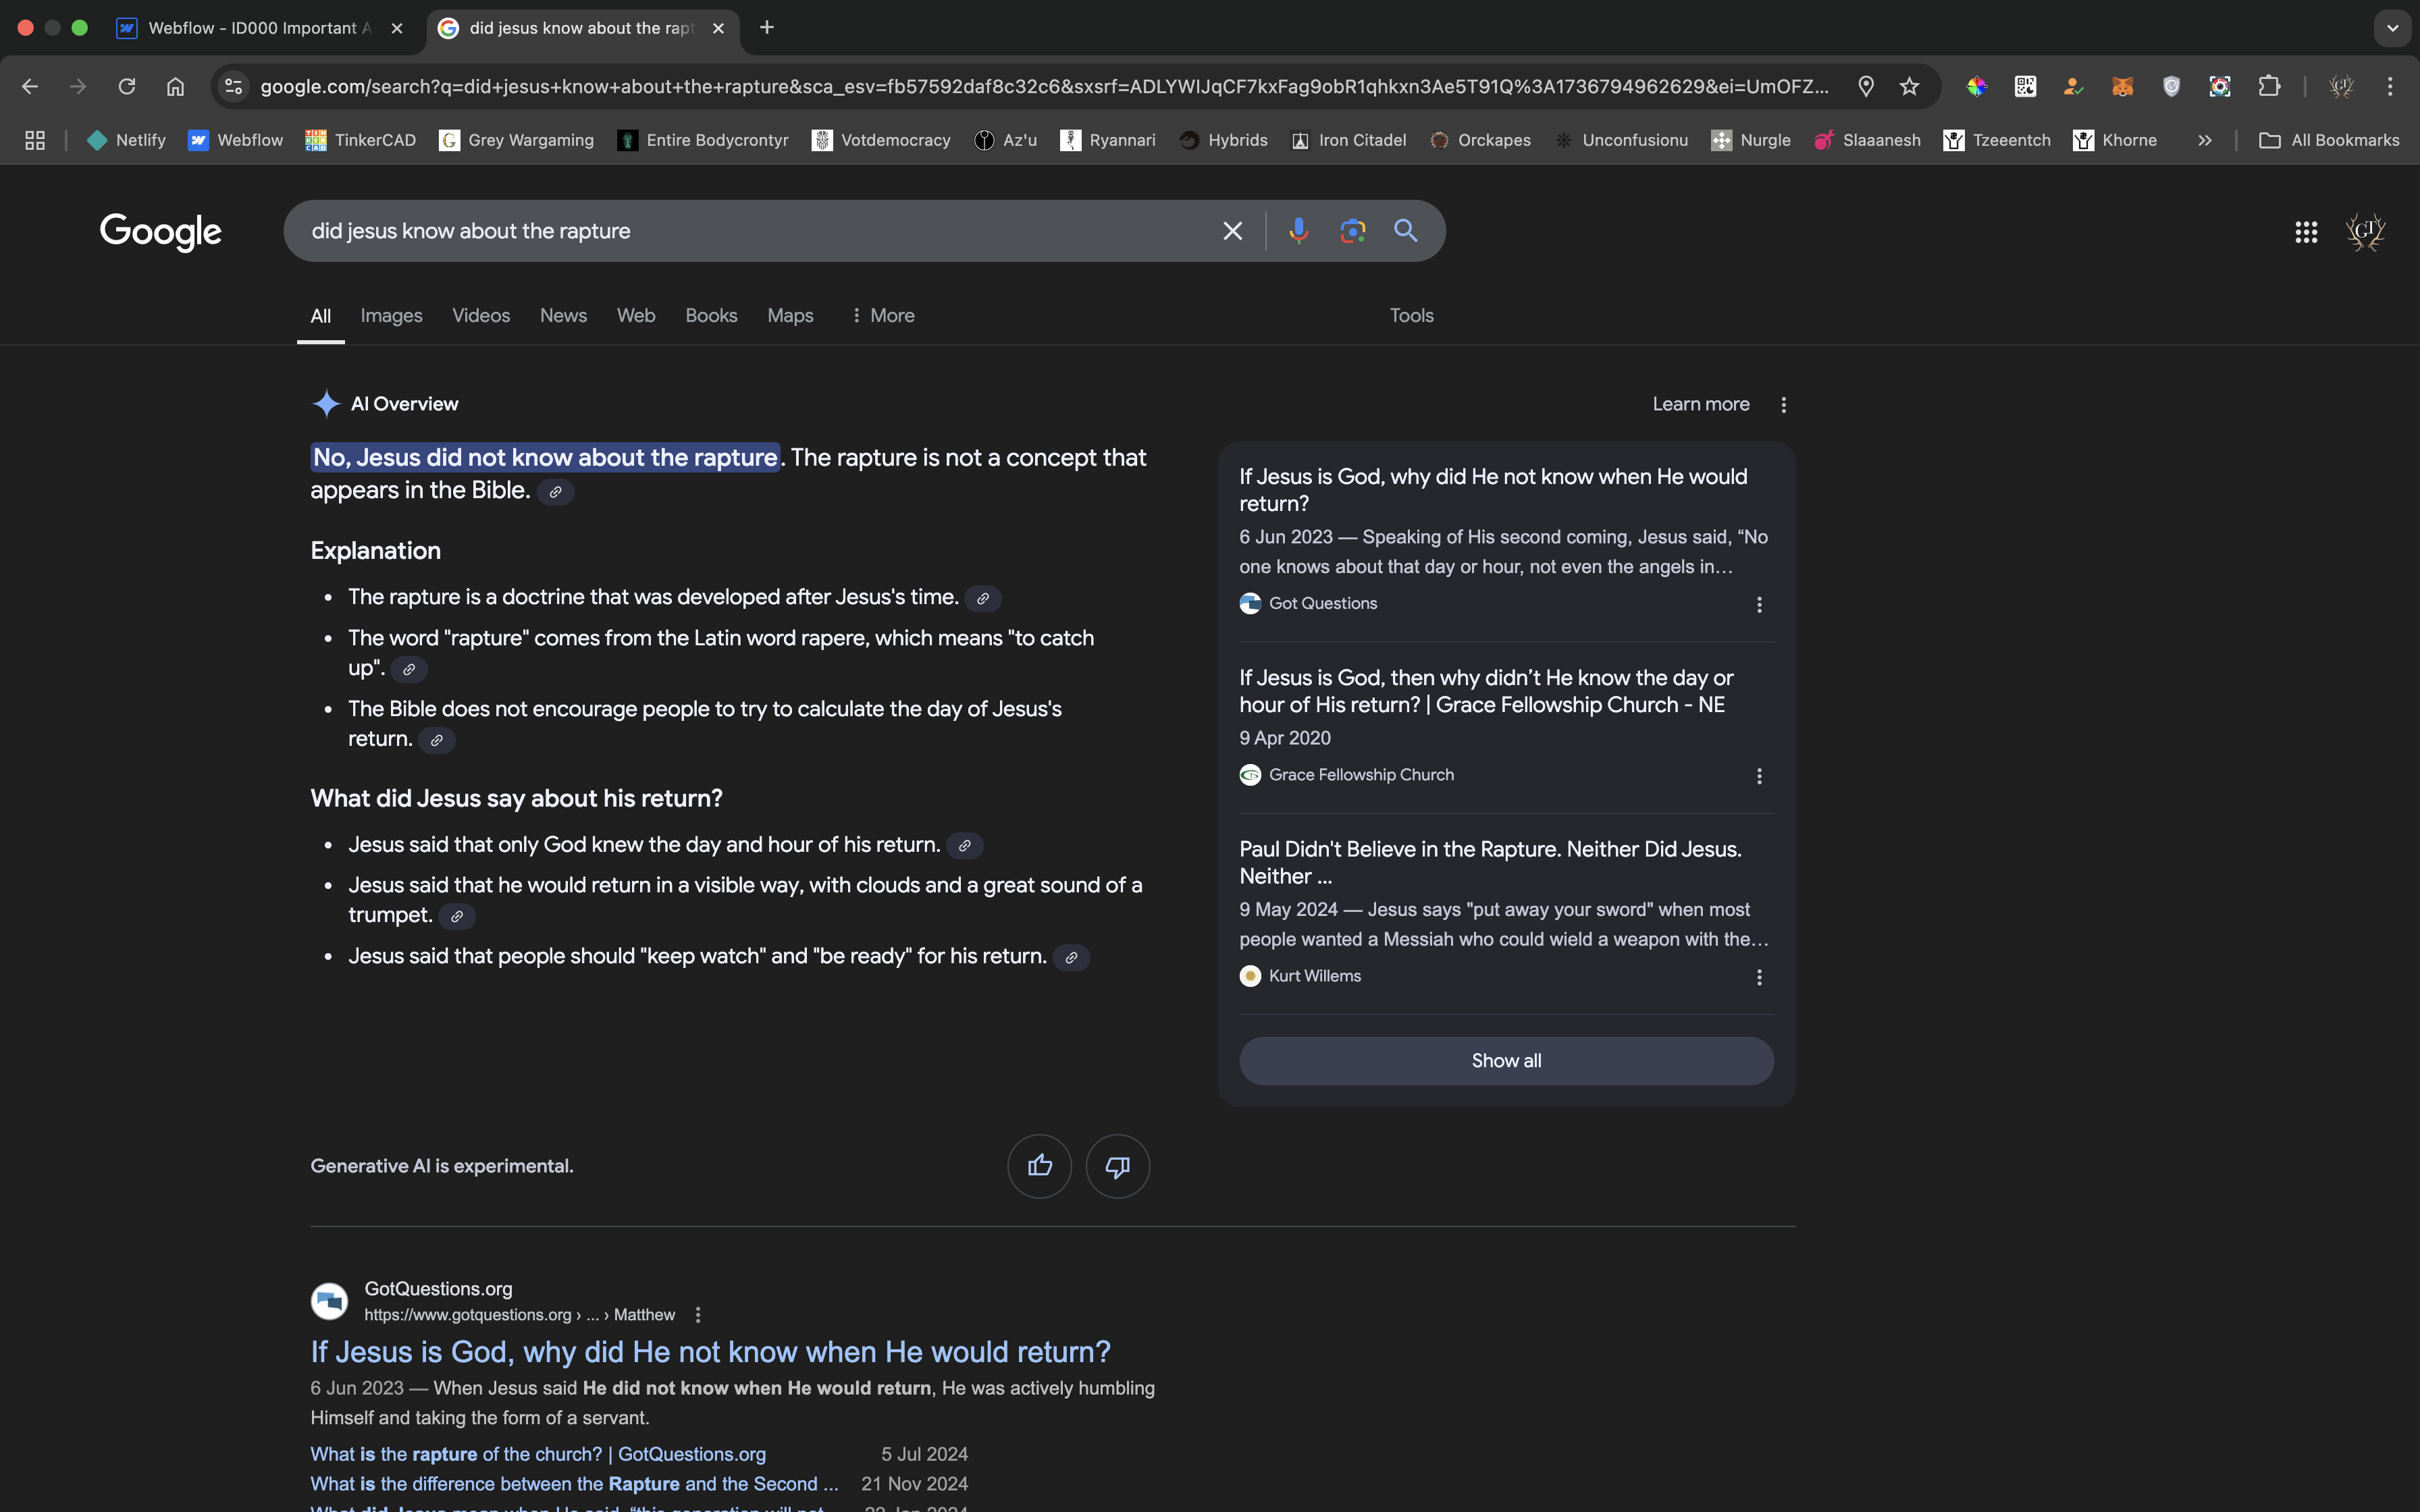2420x1512 pixels.
Task: Switch to the Images results tab
Action: coord(391,316)
